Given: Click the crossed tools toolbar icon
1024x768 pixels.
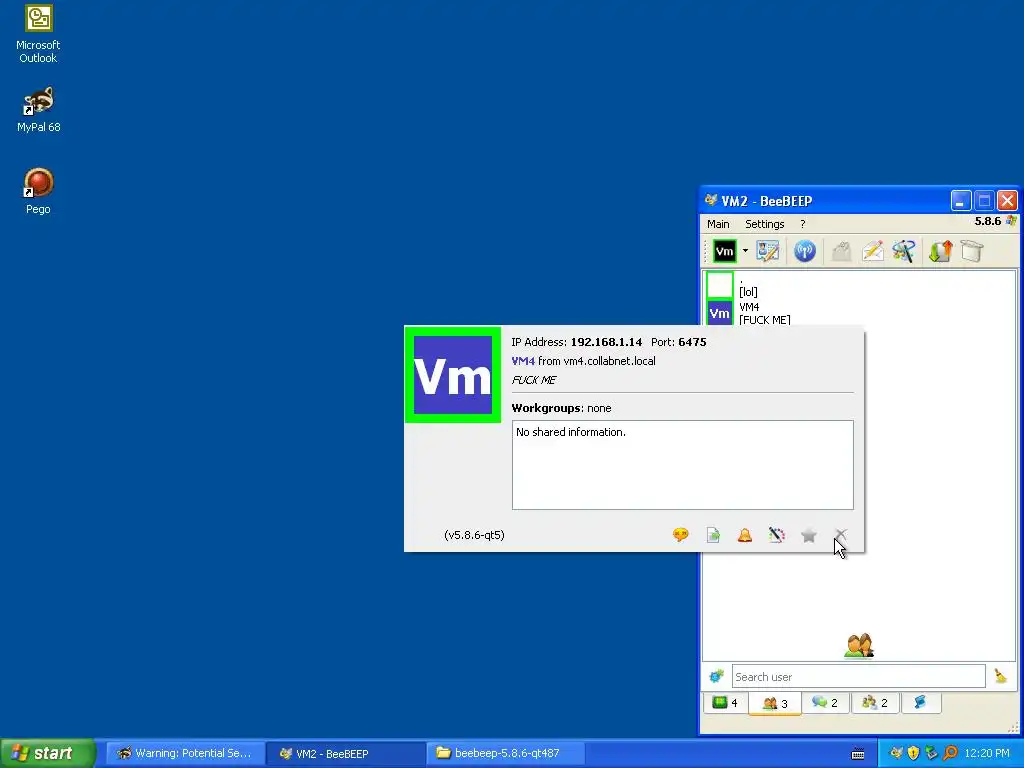Looking at the screenshot, I should (x=904, y=251).
